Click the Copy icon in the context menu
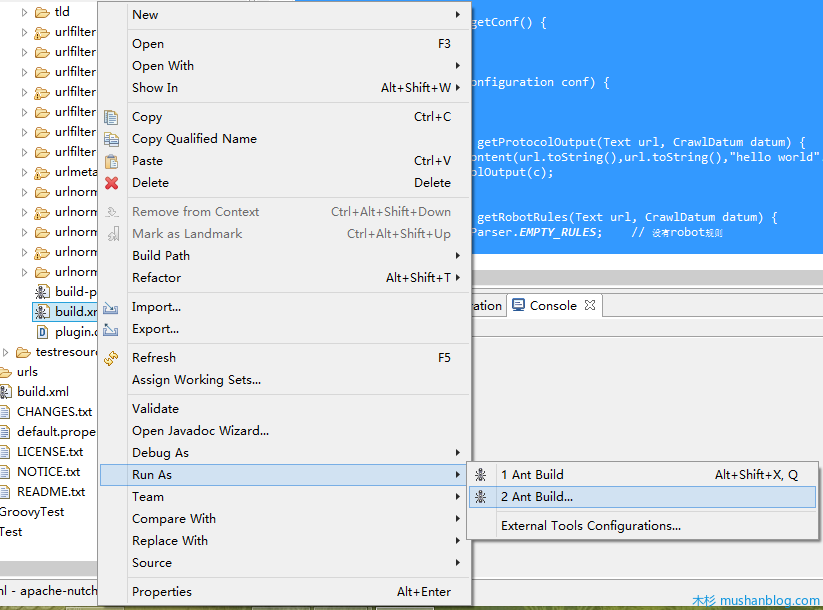 (x=113, y=117)
